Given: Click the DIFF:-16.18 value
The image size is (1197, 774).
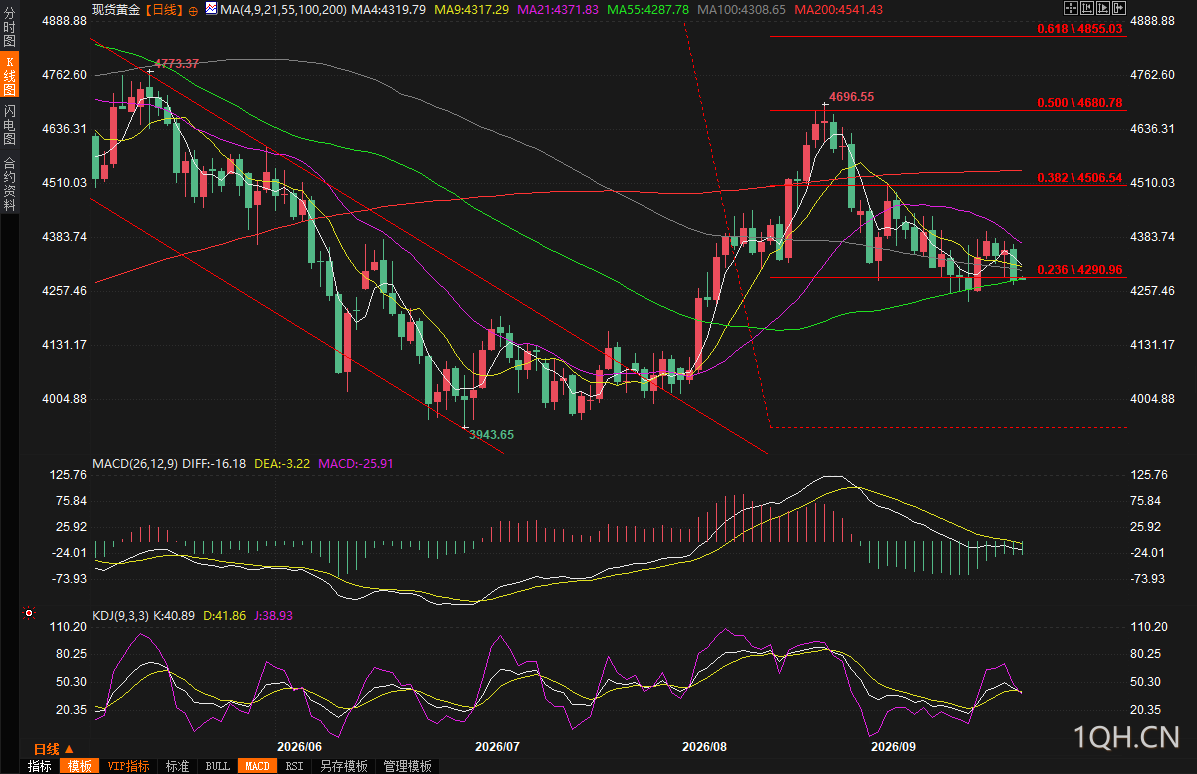Looking at the screenshot, I should pos(214,463).
